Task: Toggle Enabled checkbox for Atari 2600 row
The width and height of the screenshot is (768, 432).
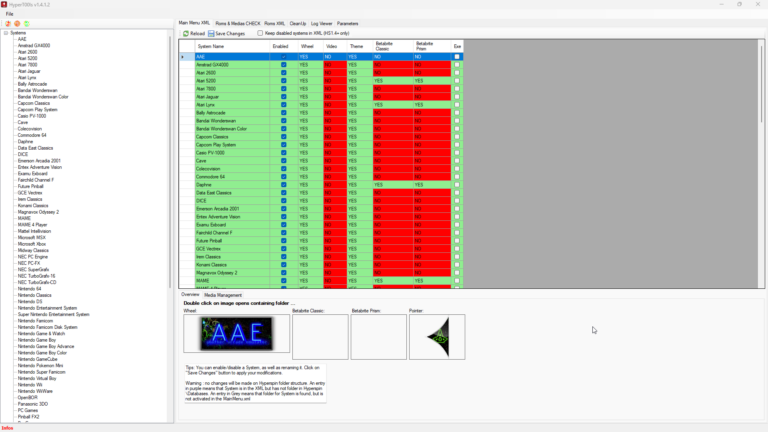Action: pyautogui.click(x=284, y=72)
